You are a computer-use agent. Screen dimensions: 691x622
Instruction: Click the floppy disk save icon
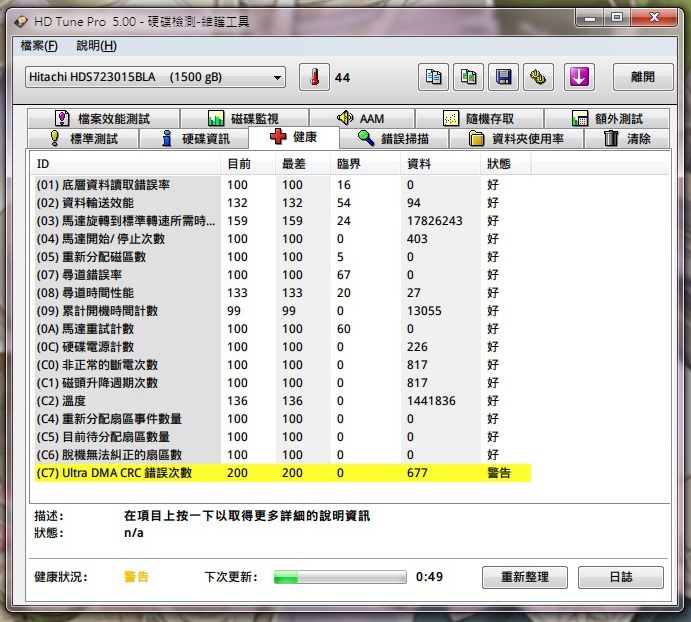503,77
